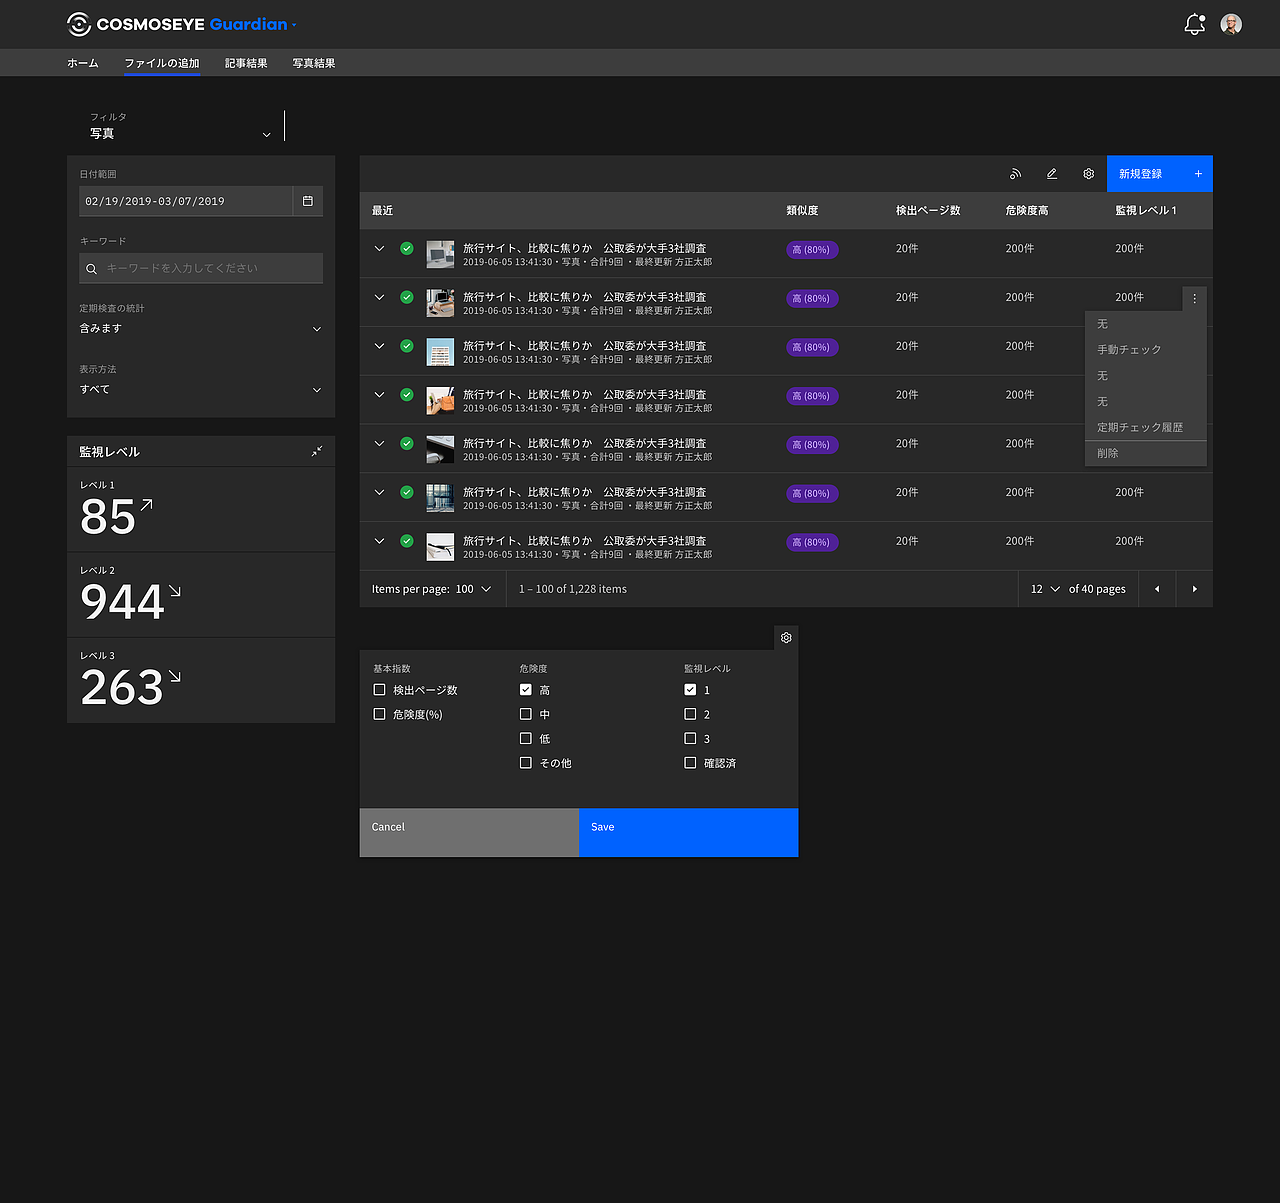Viewport: 1280px width, 1203px height.
Task: Click the green check beside the desktop monitor thumbnail
Action: (407, 248)
